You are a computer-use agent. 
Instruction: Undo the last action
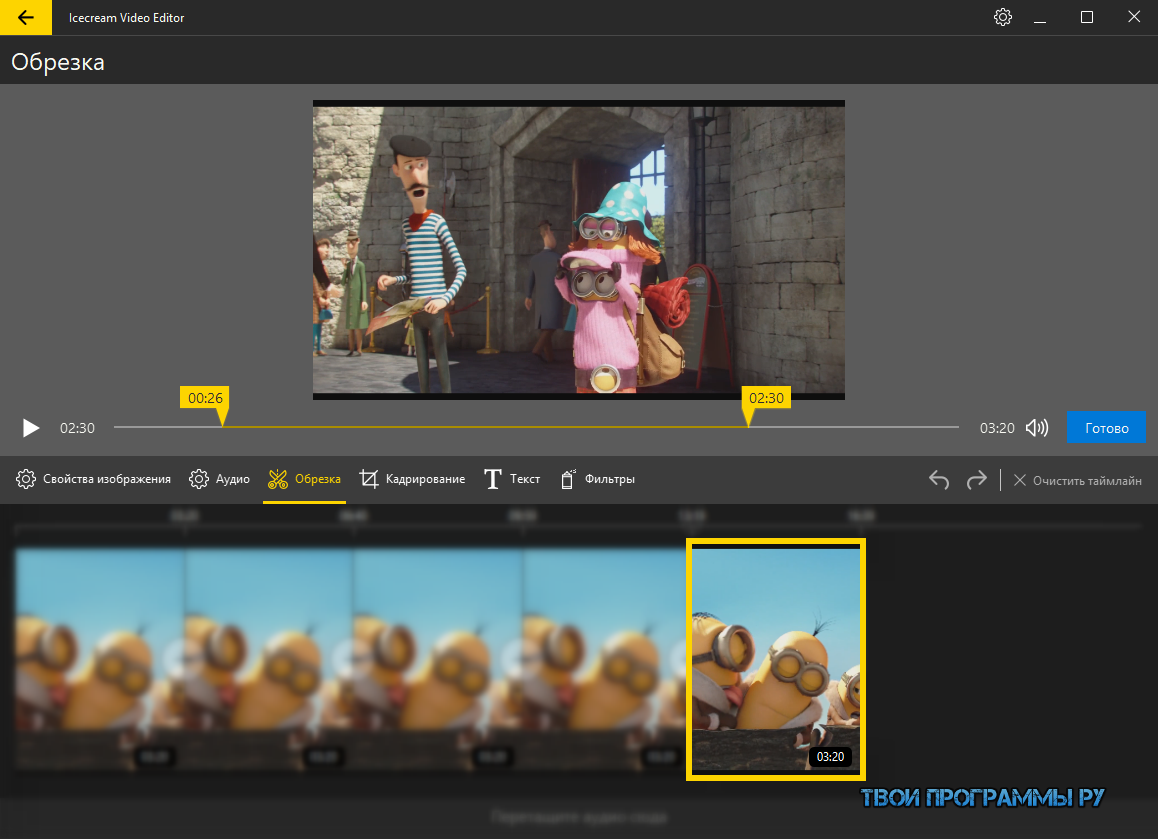tap(939, 480)
